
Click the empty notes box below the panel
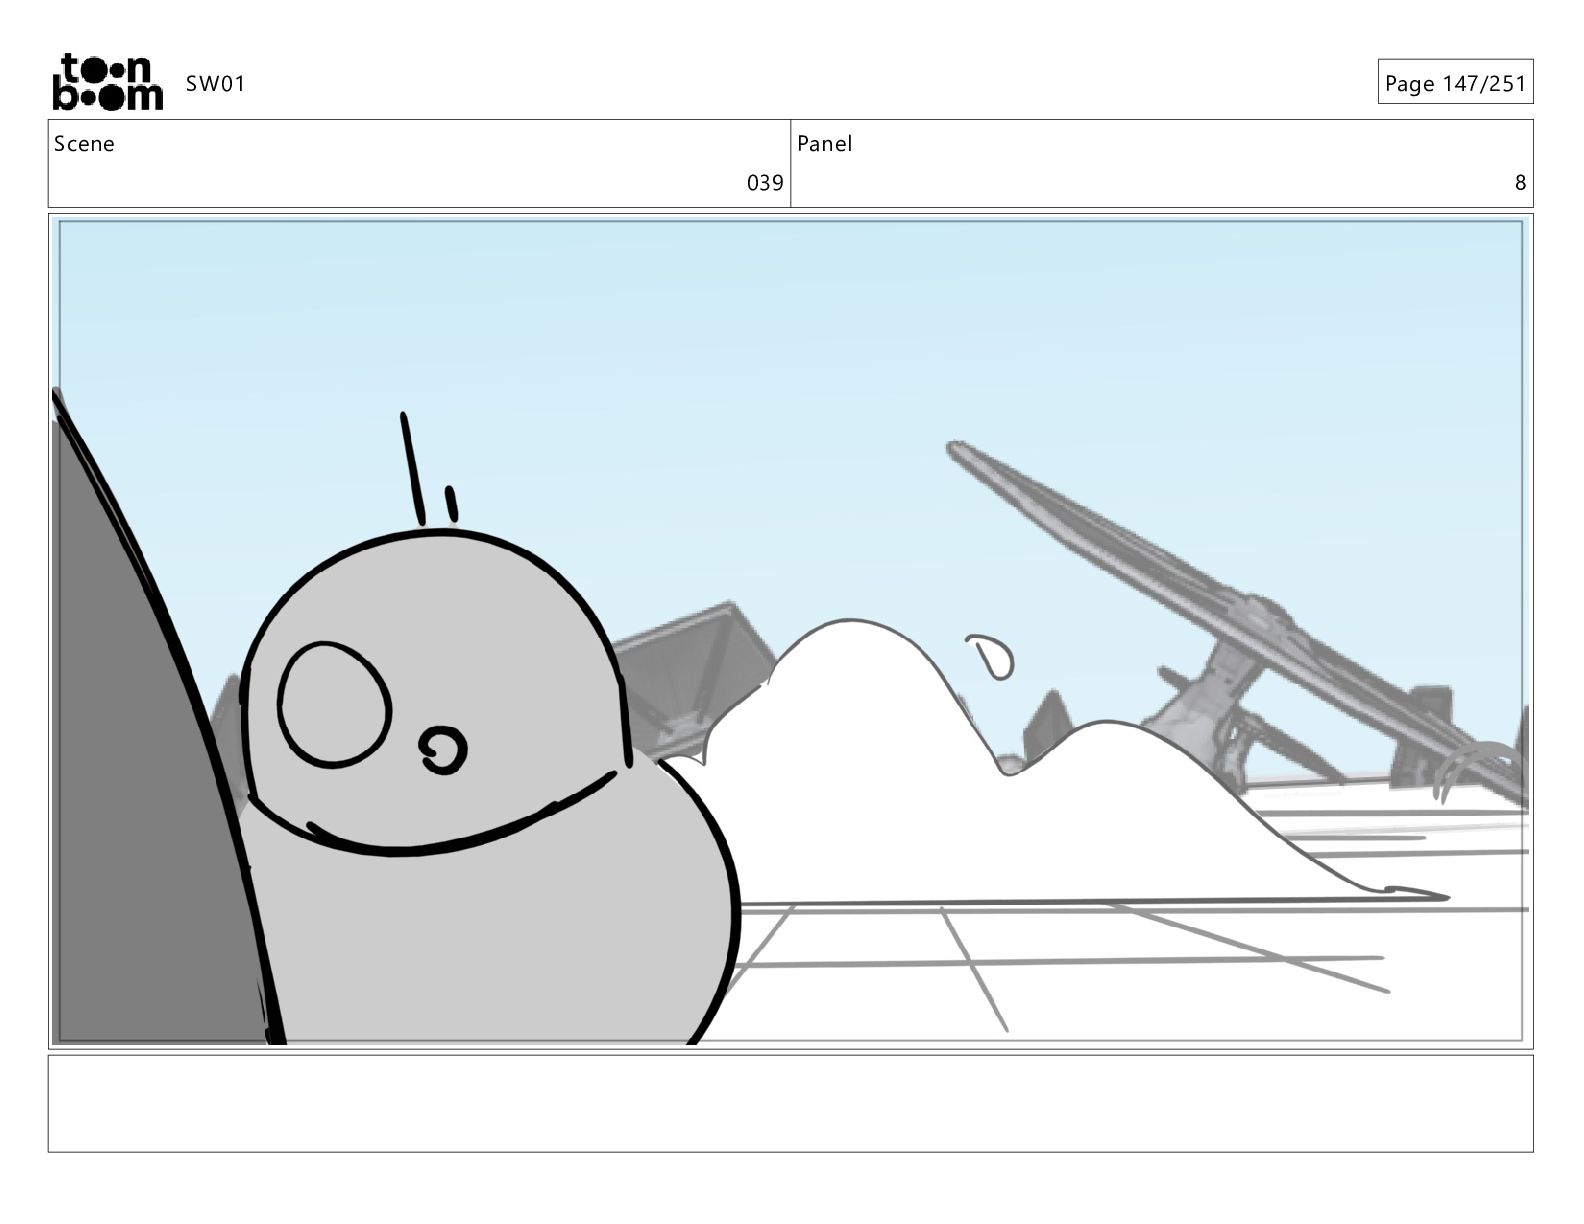click(791, 1103)
